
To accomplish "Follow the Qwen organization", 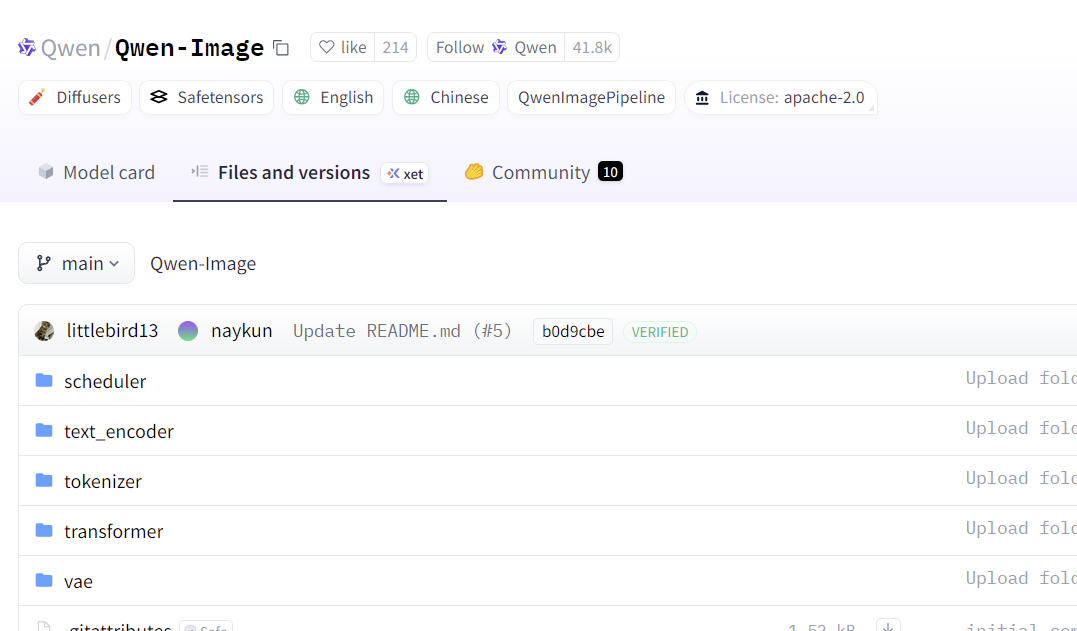I will 496,47.
